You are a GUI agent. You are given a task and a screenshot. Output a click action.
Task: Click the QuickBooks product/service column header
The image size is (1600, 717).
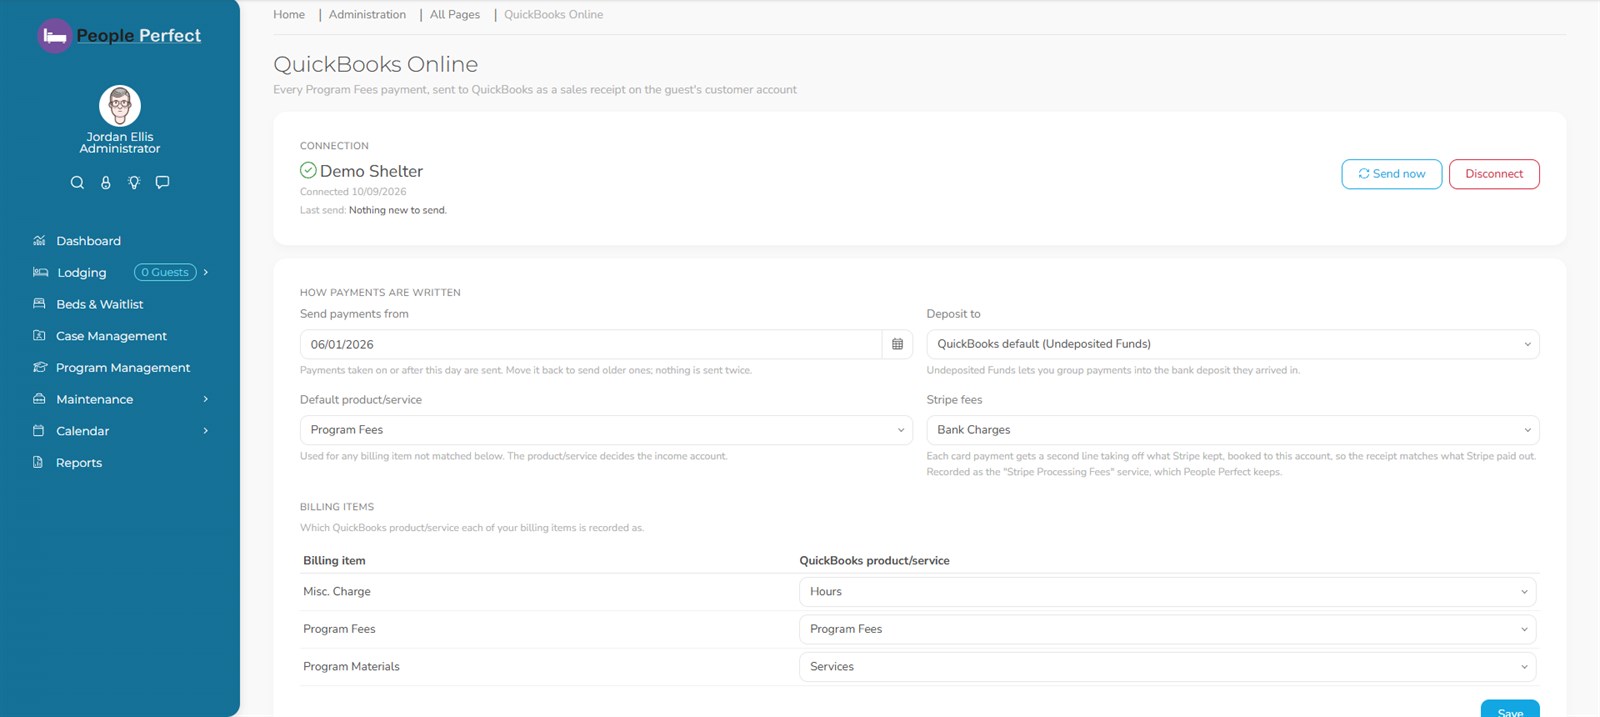pyautogui.click(x=874, y=561)
